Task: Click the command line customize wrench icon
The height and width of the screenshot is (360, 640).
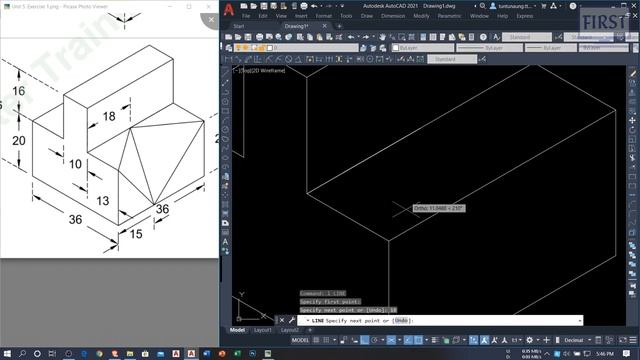Action: tap(291, 320)
